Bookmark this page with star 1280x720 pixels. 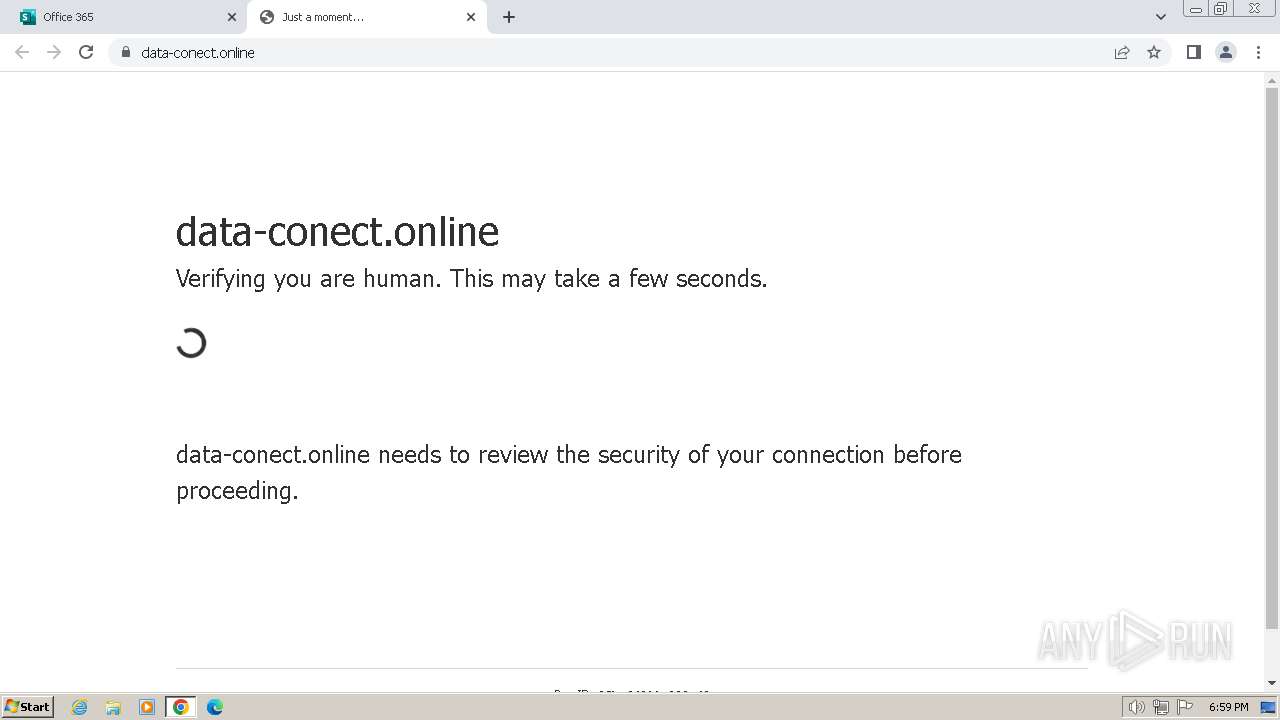point(1154,52)
